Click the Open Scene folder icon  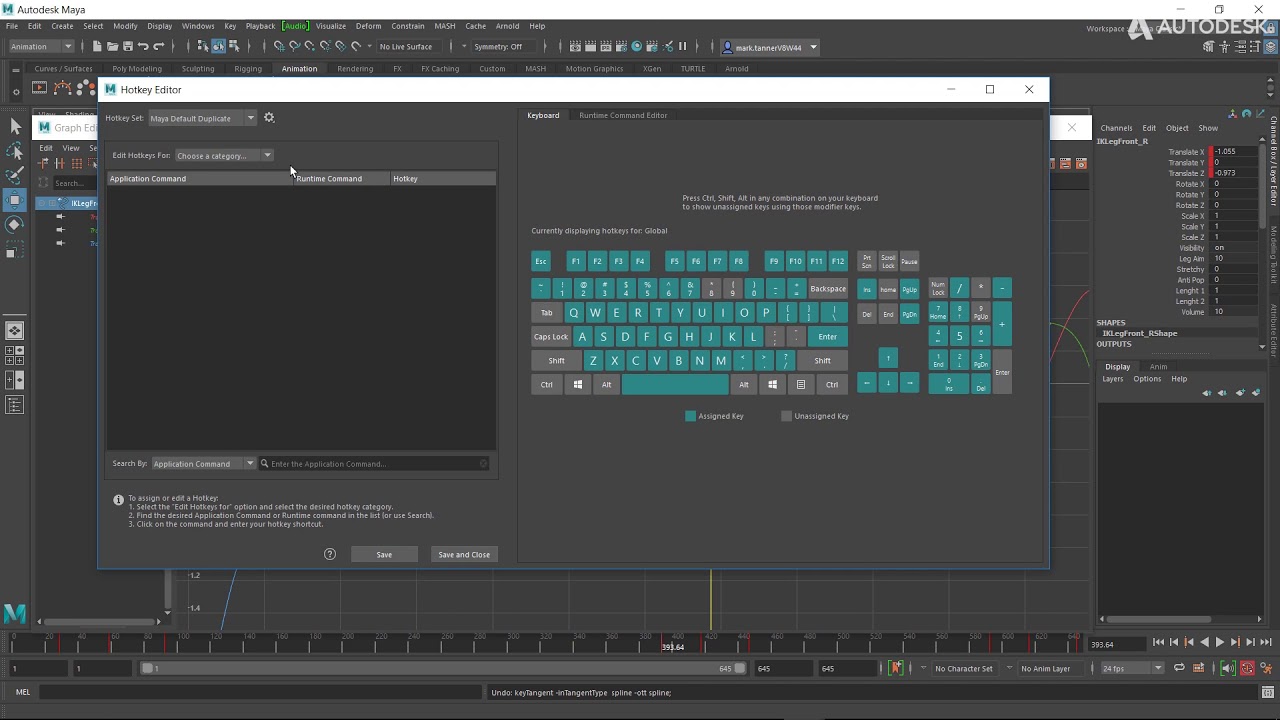pos(112,46)
